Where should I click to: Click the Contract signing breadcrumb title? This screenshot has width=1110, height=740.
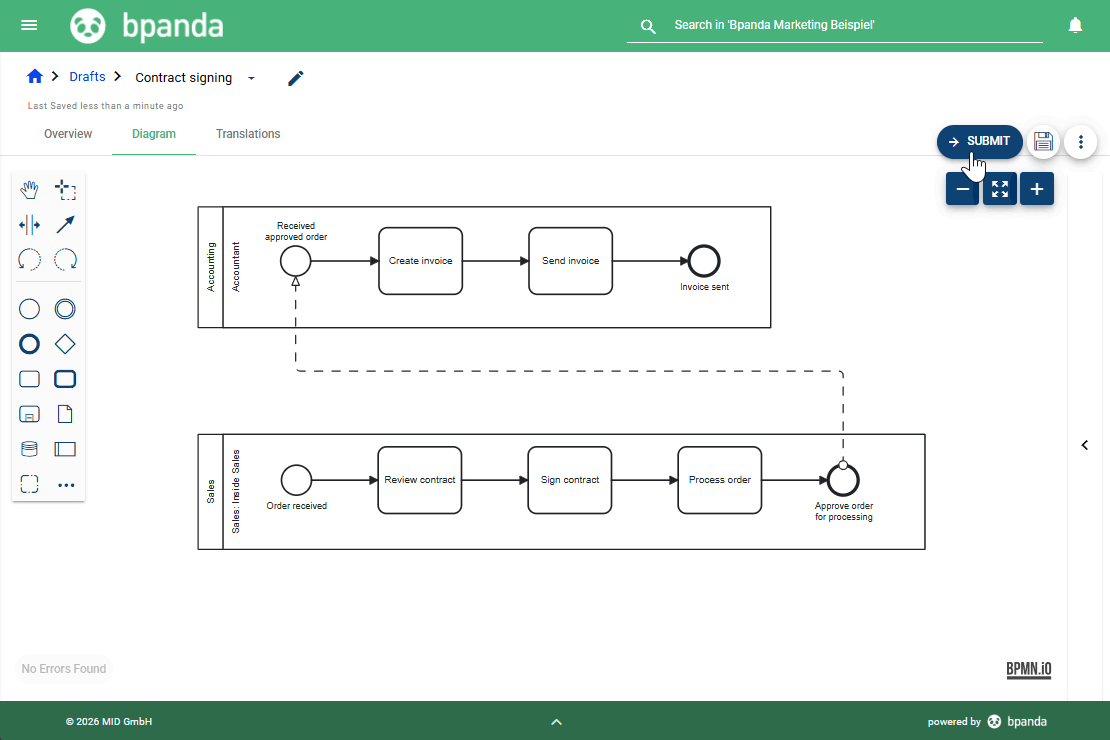click(183, 78)
